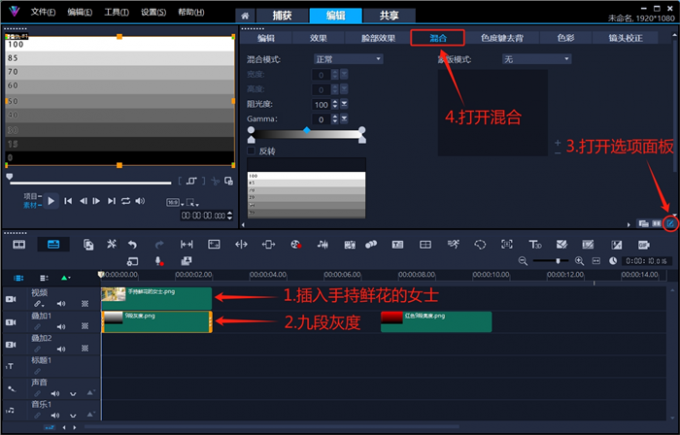Open the 混合 options tab

438,38
